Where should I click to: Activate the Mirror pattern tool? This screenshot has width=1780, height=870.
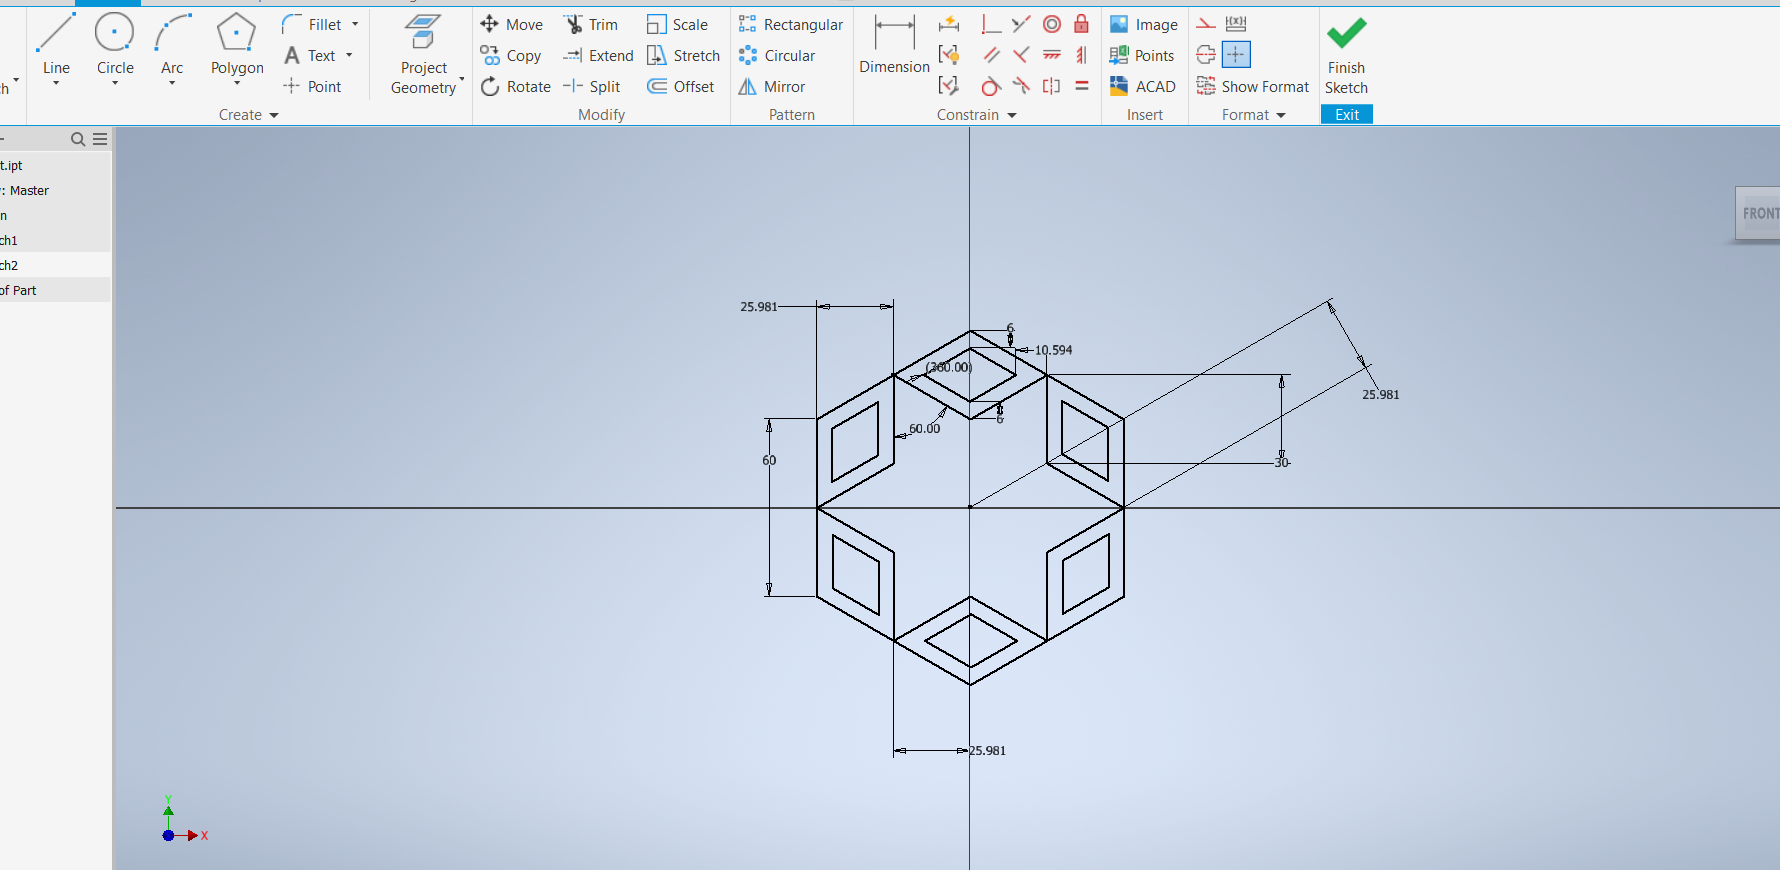(x=772, y=87)
